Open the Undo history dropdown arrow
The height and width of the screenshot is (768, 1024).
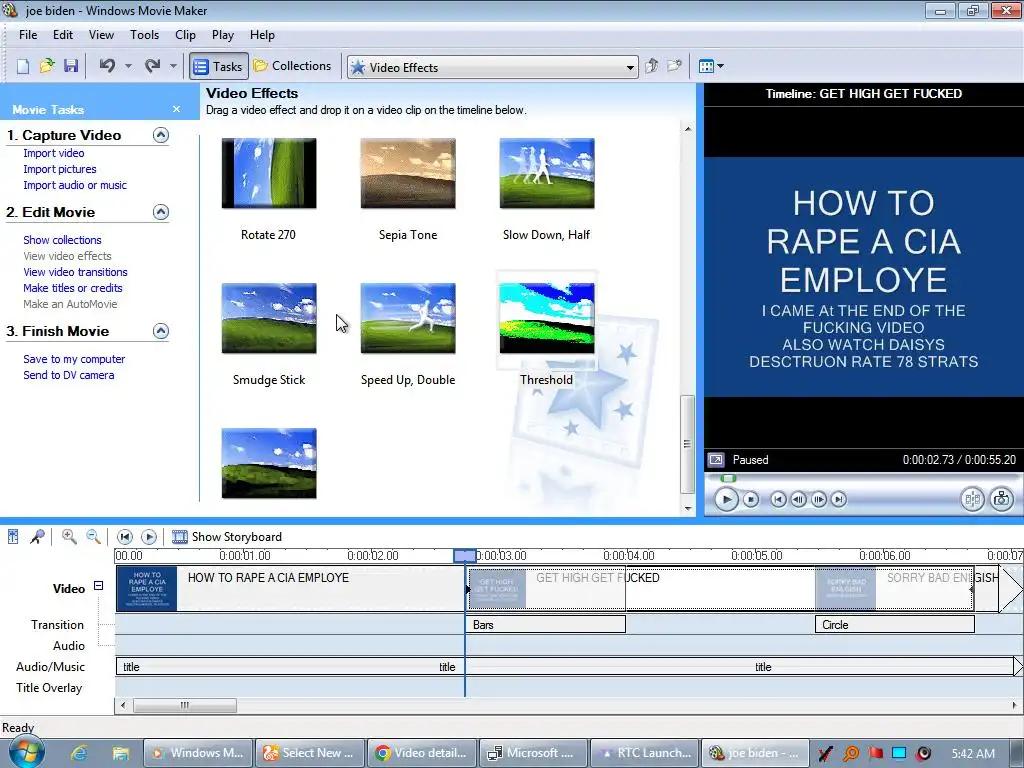pos(128,67)
